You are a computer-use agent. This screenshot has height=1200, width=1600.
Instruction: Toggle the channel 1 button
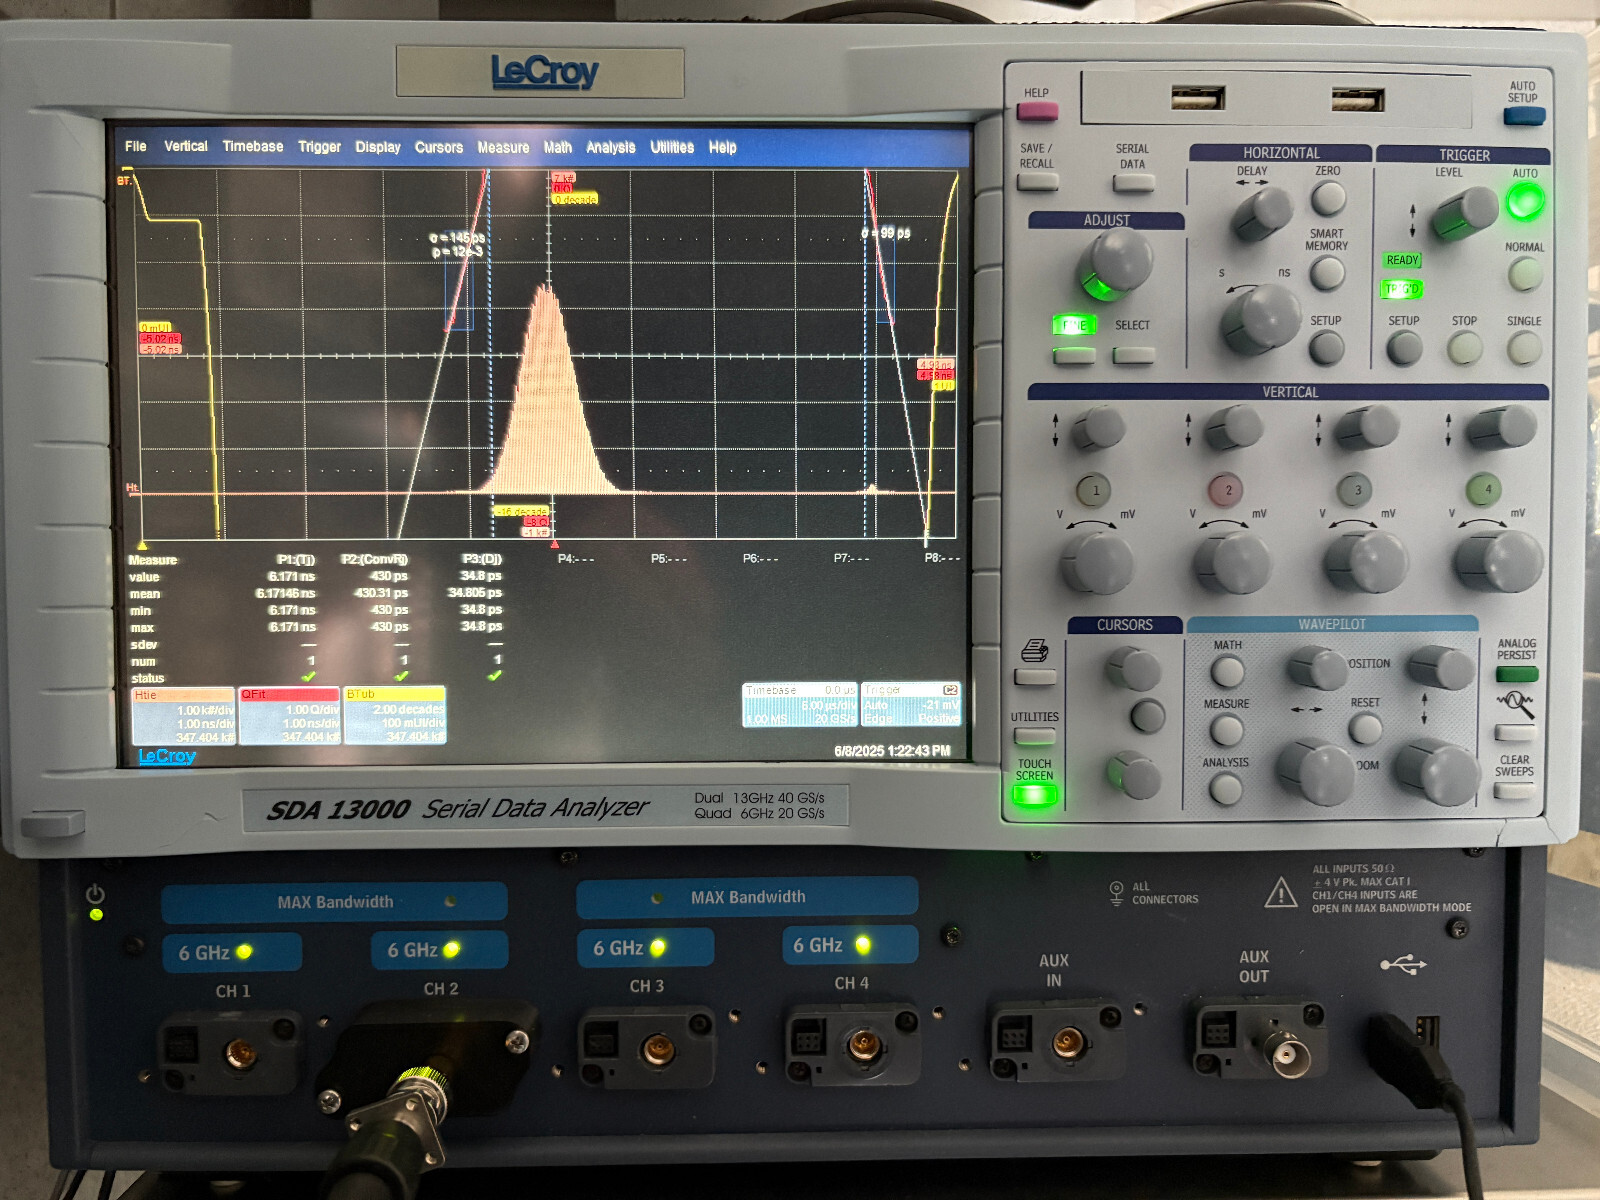1094,490
